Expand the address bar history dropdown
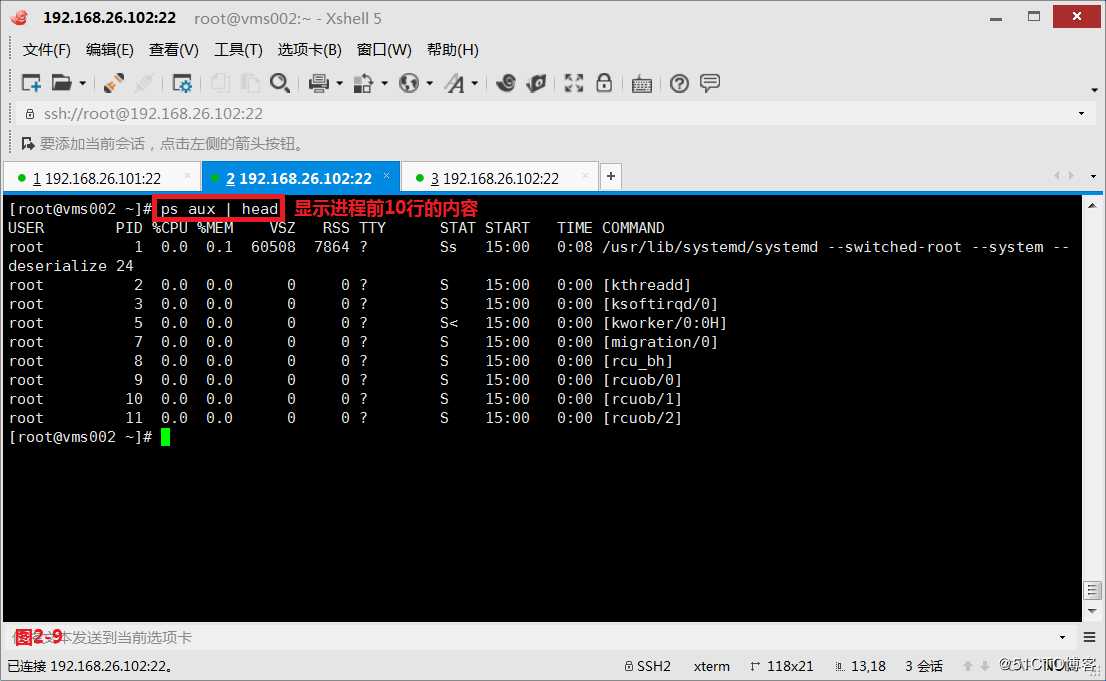Viewport: 1106px width, 681px height. coord(1081,114)
